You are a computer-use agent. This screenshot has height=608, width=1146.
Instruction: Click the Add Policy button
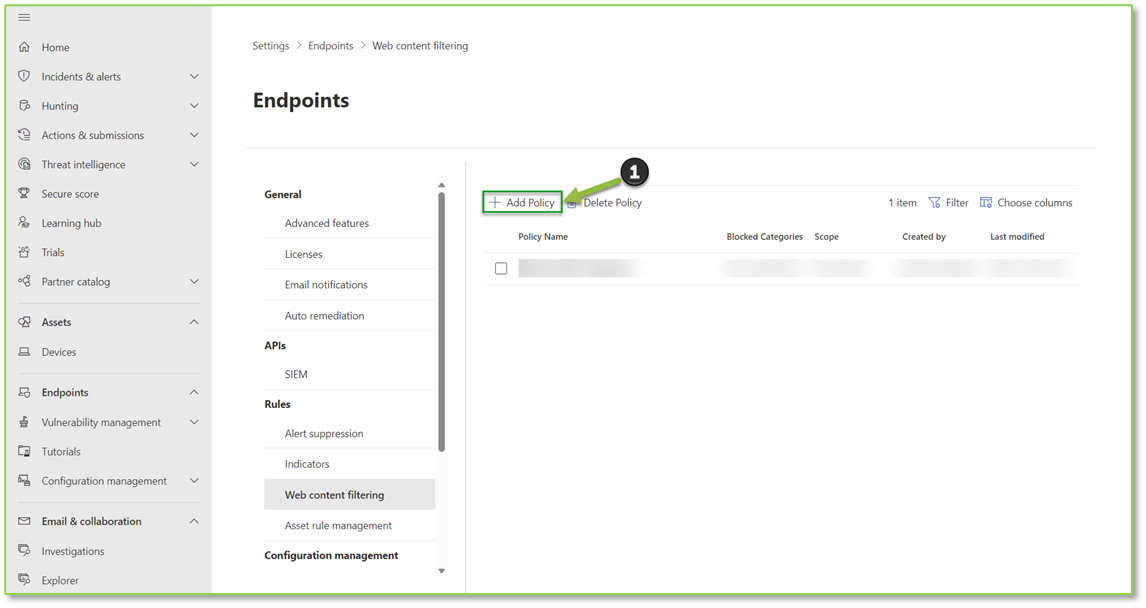[521, 202]
